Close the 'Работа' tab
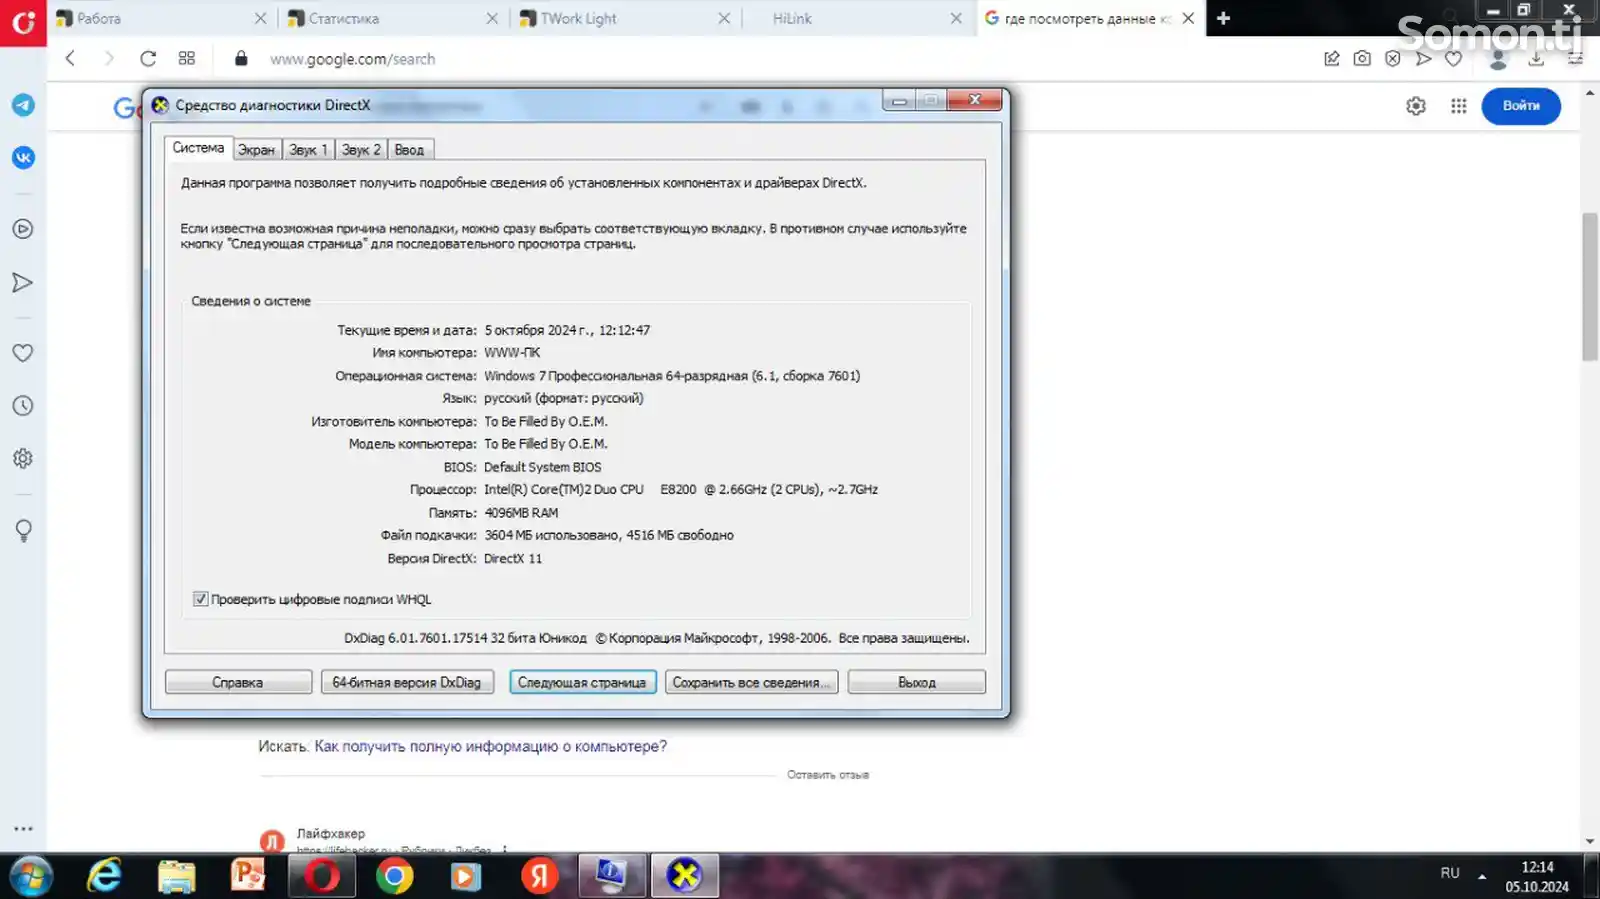Viewport: 1600px width, 899px height. point(260,18)
